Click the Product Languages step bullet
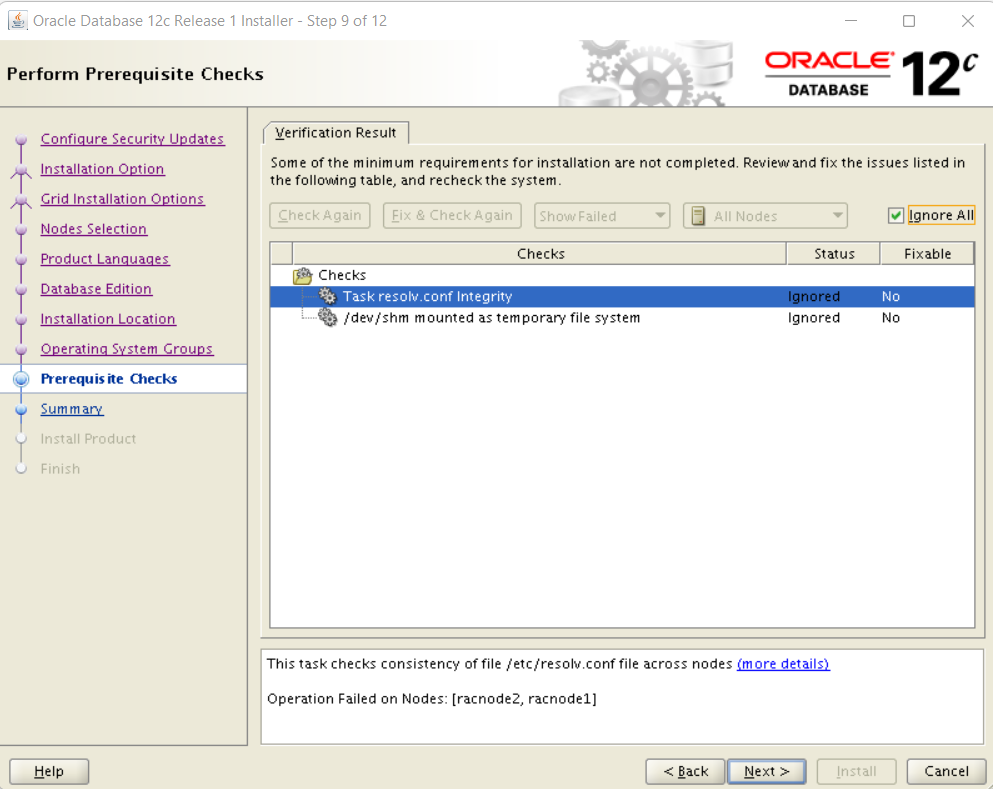The width and height of the screenshot is (993, 789). point(21,260)
